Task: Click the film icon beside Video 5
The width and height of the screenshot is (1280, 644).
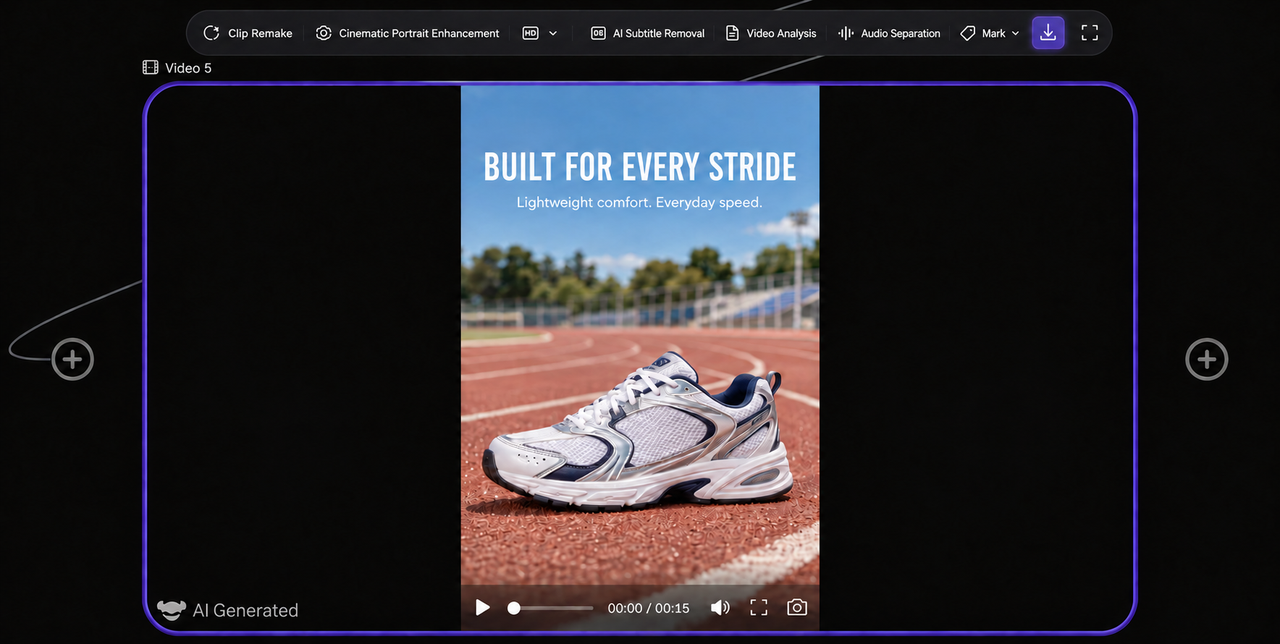Action: (151, 68)
